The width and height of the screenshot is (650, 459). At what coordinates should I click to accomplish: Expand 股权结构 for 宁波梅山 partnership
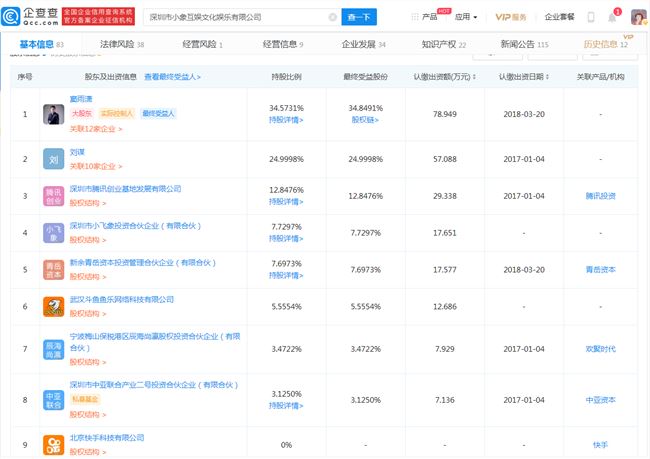(88, 362)
